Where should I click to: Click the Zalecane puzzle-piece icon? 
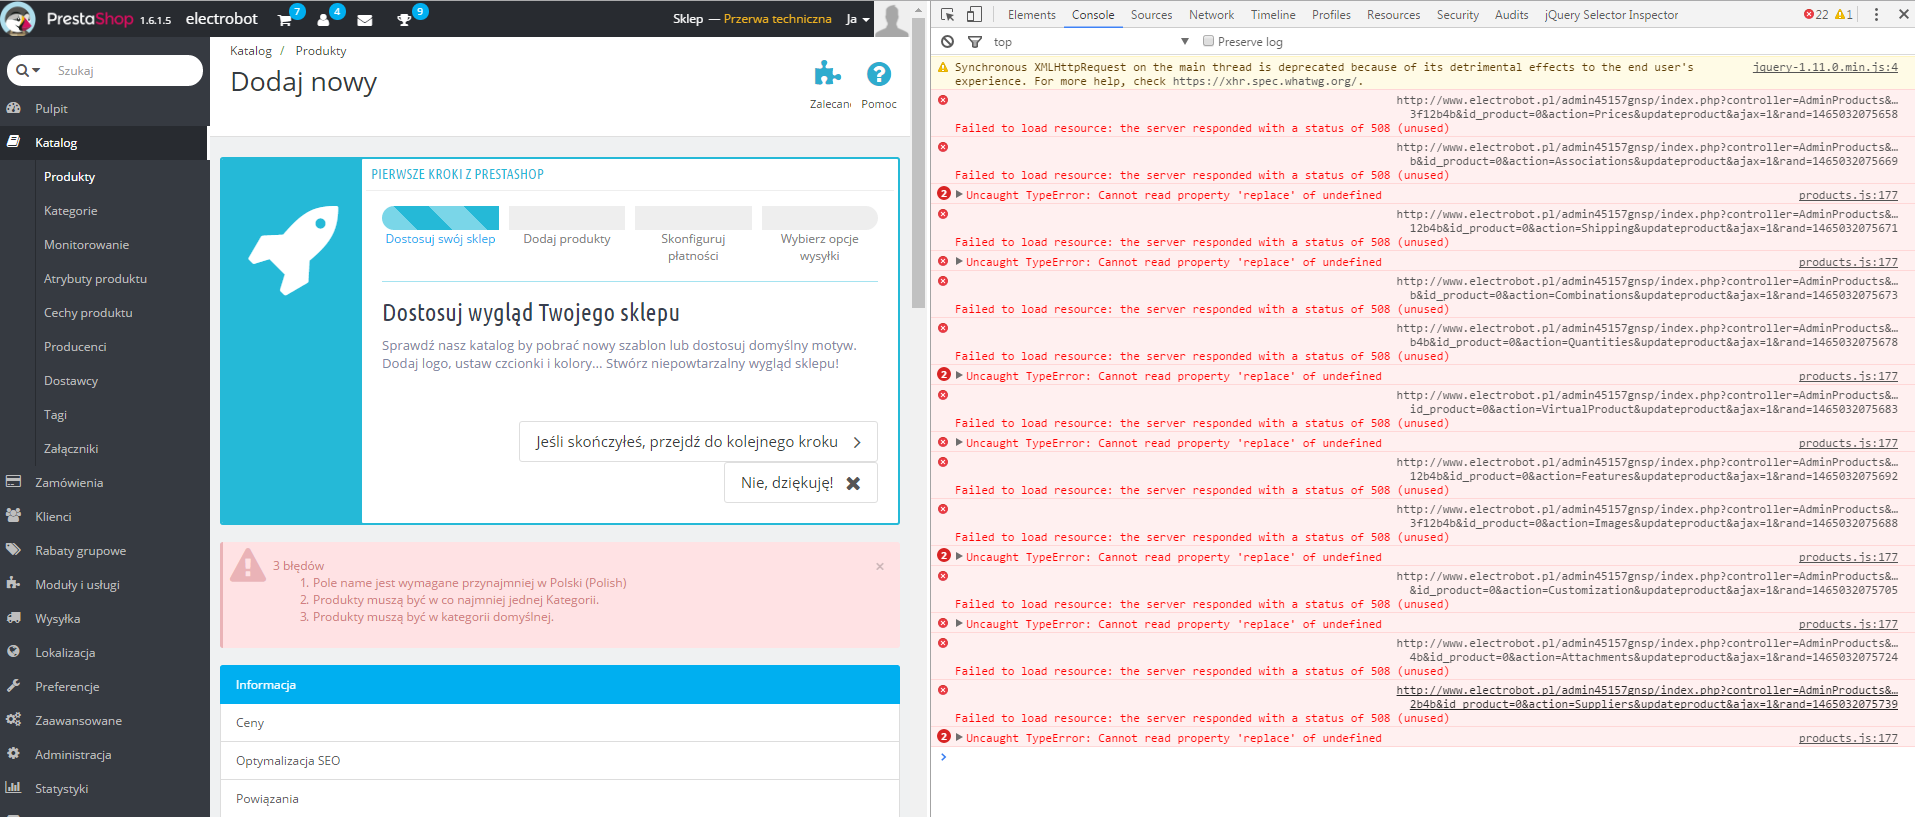point(827,73)
